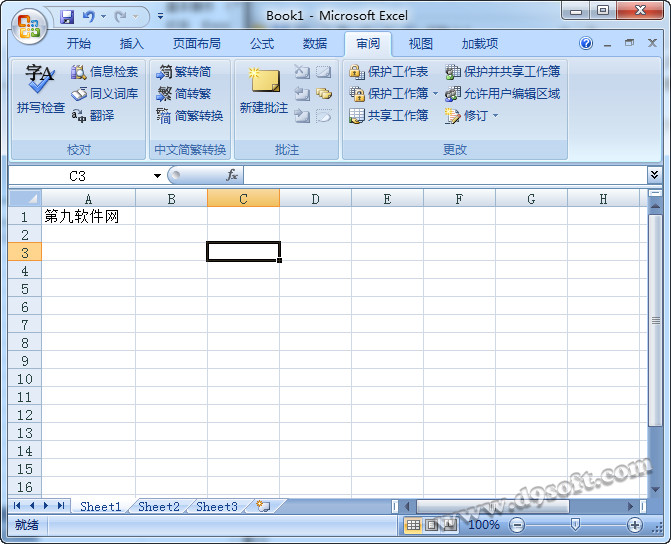Switch to Sheet2 tab
This screenshot has height=544, width=671.
(x=159, y=507)
